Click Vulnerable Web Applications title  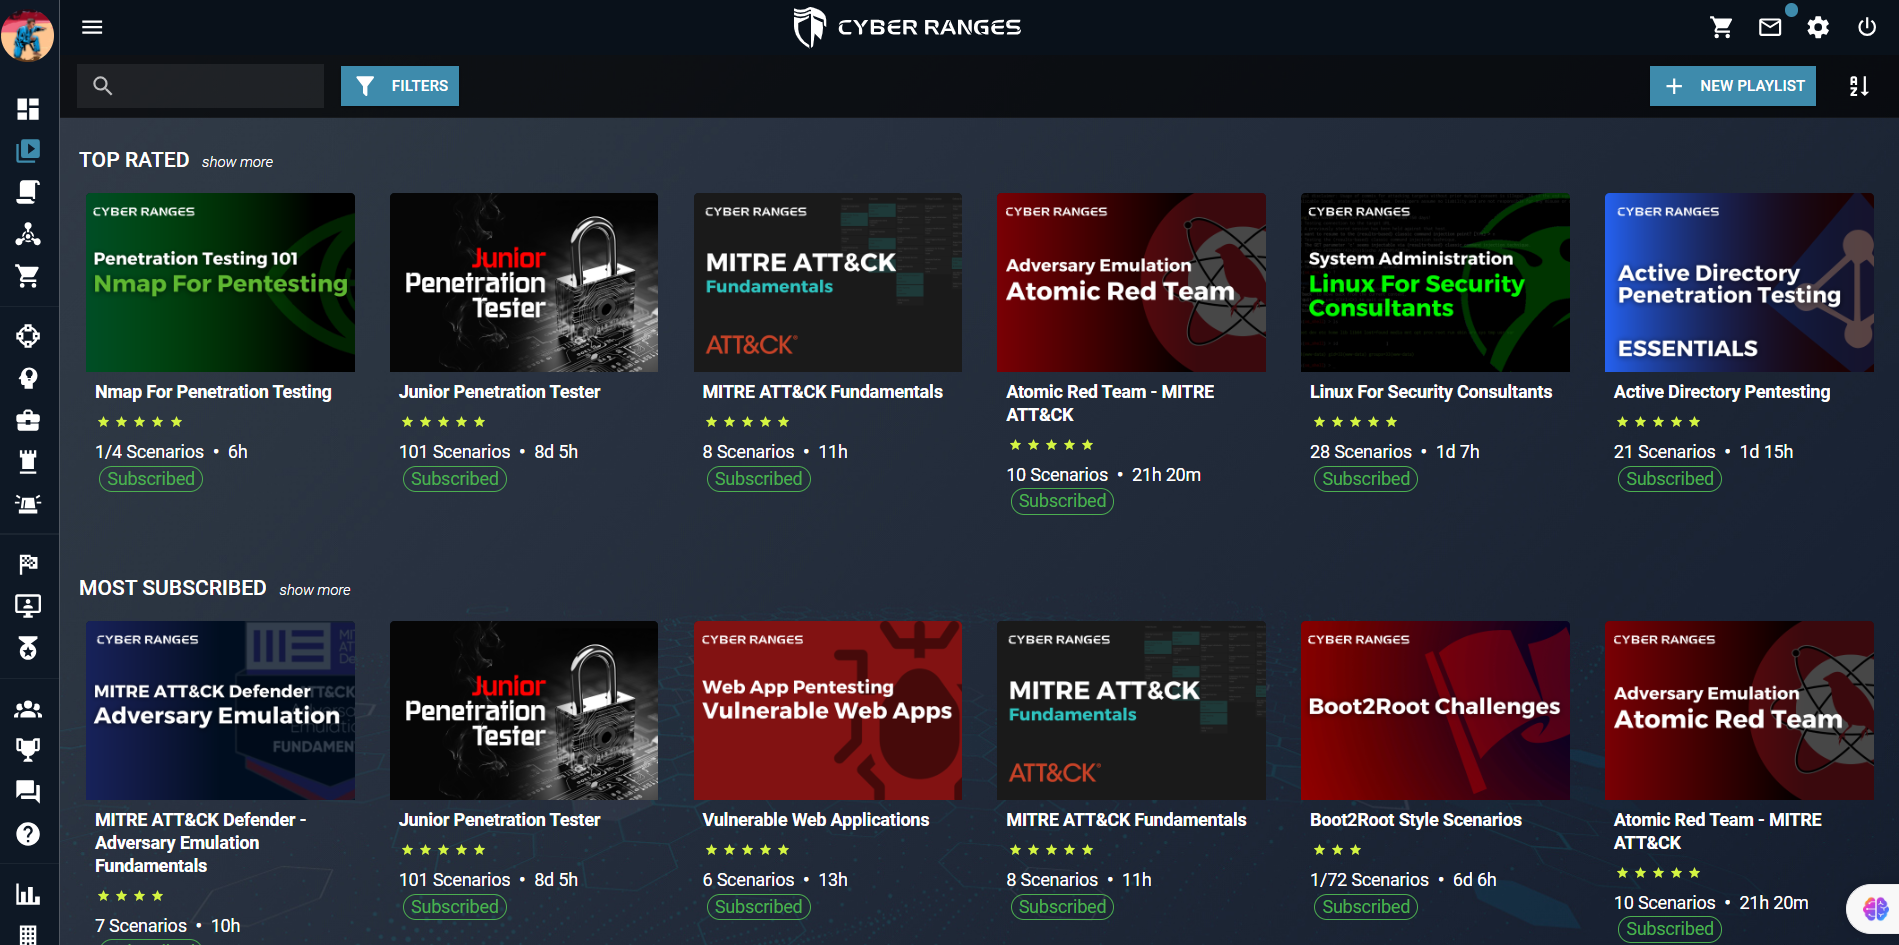click(816, 820)
